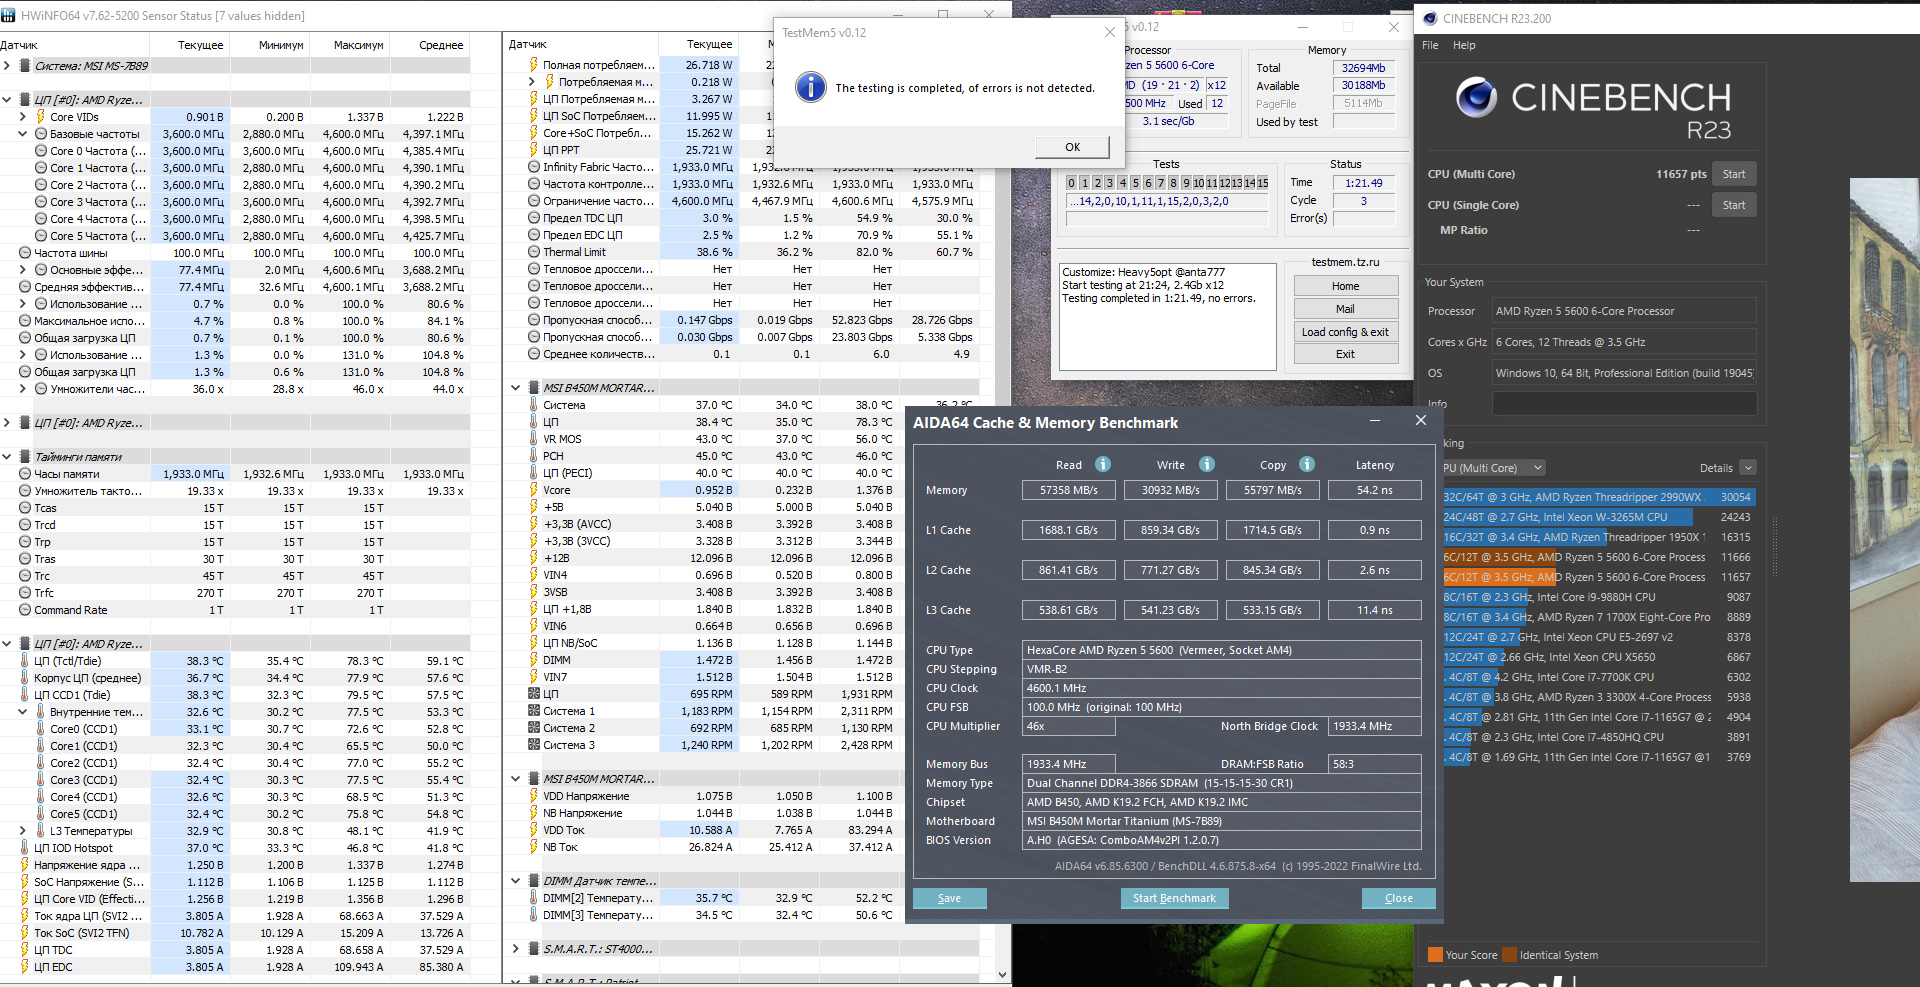Click the Home button in TestMem5
This screenshot has height=987, width=1920.
click(1345, 286)
